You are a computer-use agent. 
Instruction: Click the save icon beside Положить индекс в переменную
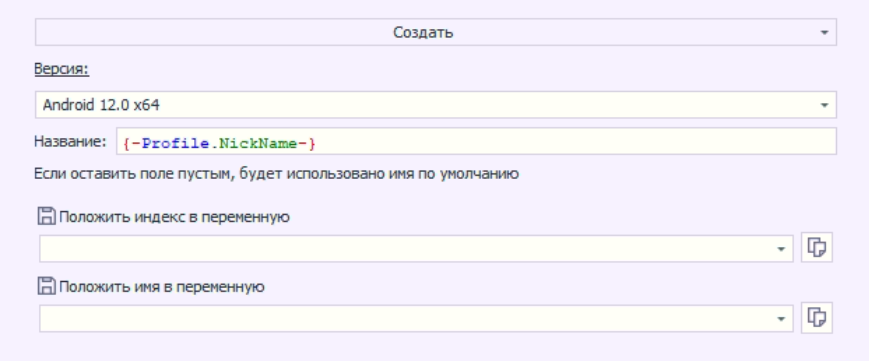[x=47, y=216]
